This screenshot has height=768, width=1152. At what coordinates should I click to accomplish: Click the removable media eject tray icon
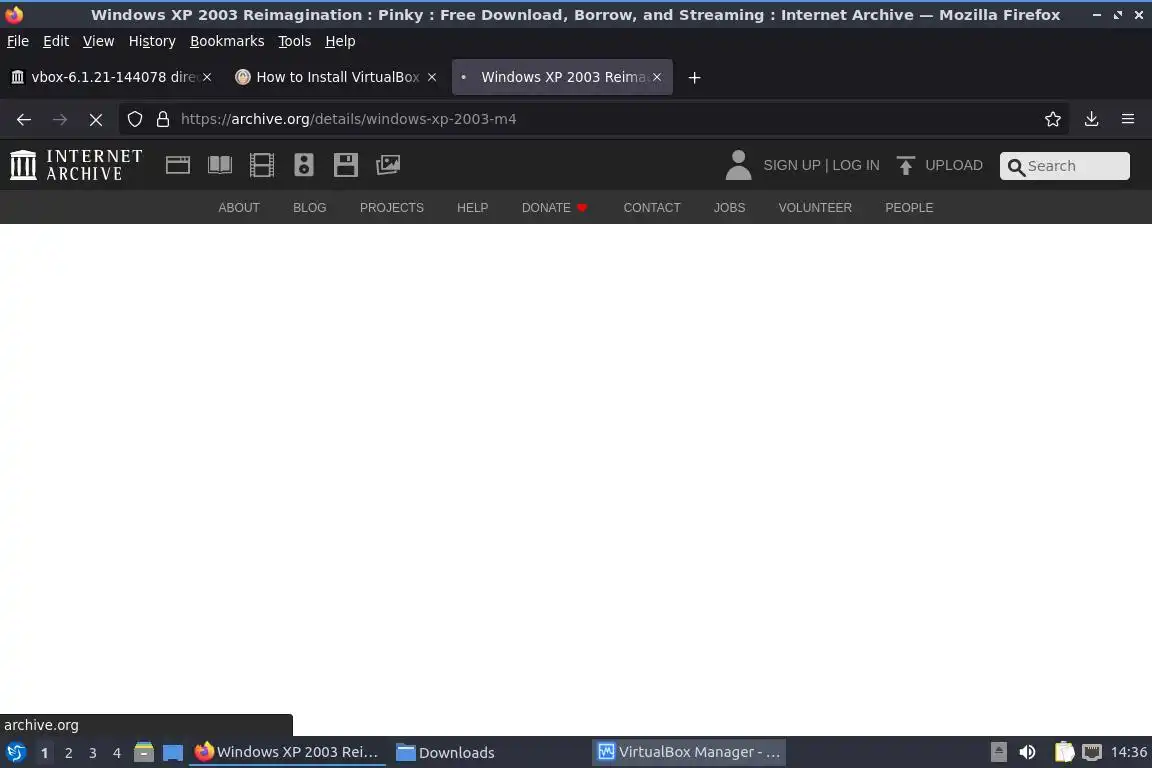(x=998, y=753)
